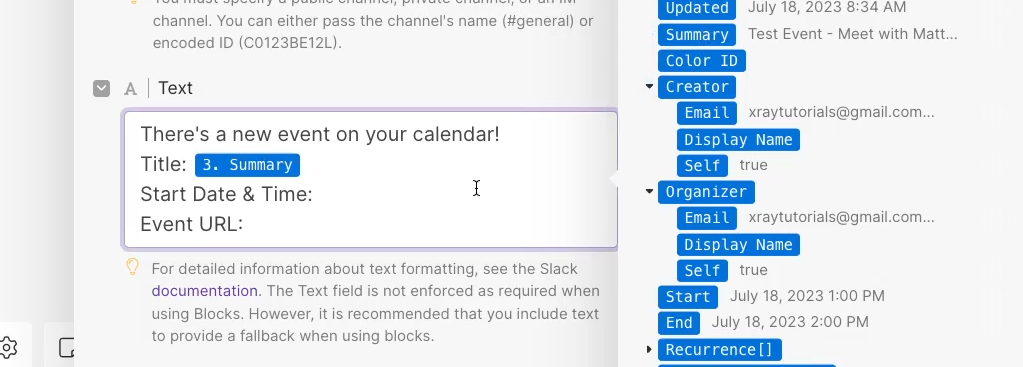Image resolution: width=1023 pixels, height=367 pixels.
Task: Expand the Recurrence[] array
Action: click(649, 349)
